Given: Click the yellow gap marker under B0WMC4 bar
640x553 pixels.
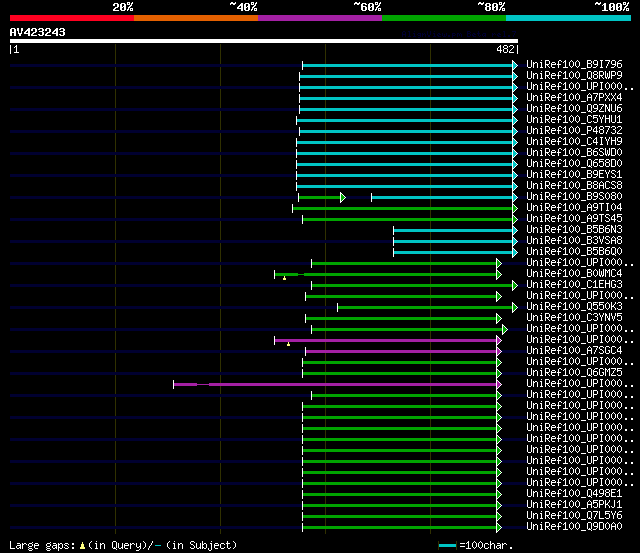Looking at the screenshot, I should click(284, 278).
